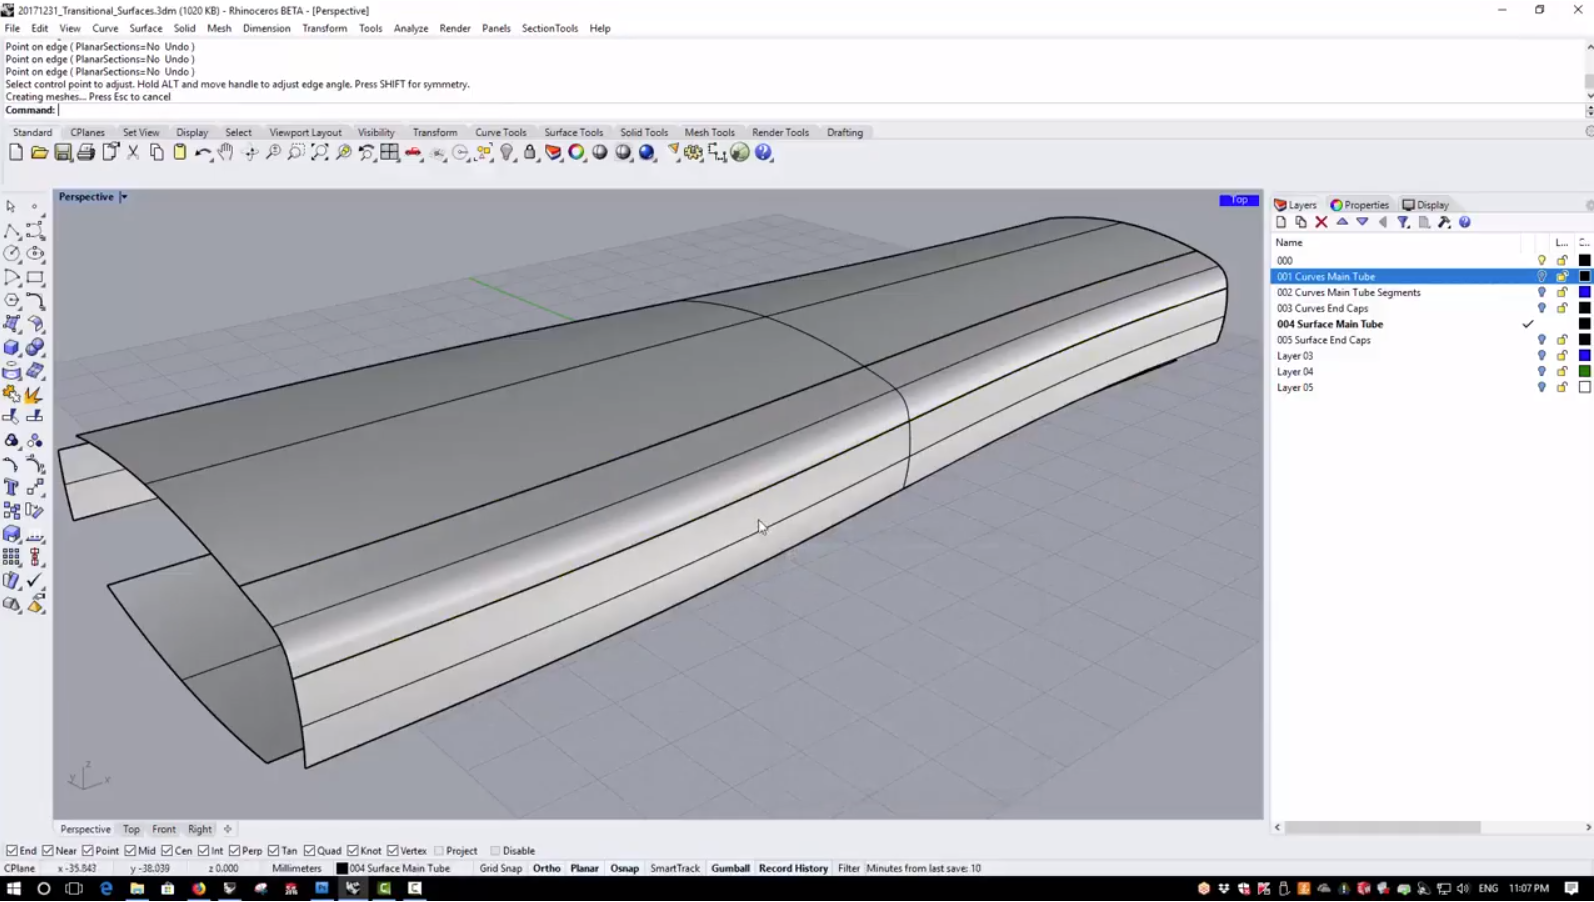This screenshot has height=902, width=1594.
Task: Toggle Gumball in status bar
Action: click(x=730, y=869)
